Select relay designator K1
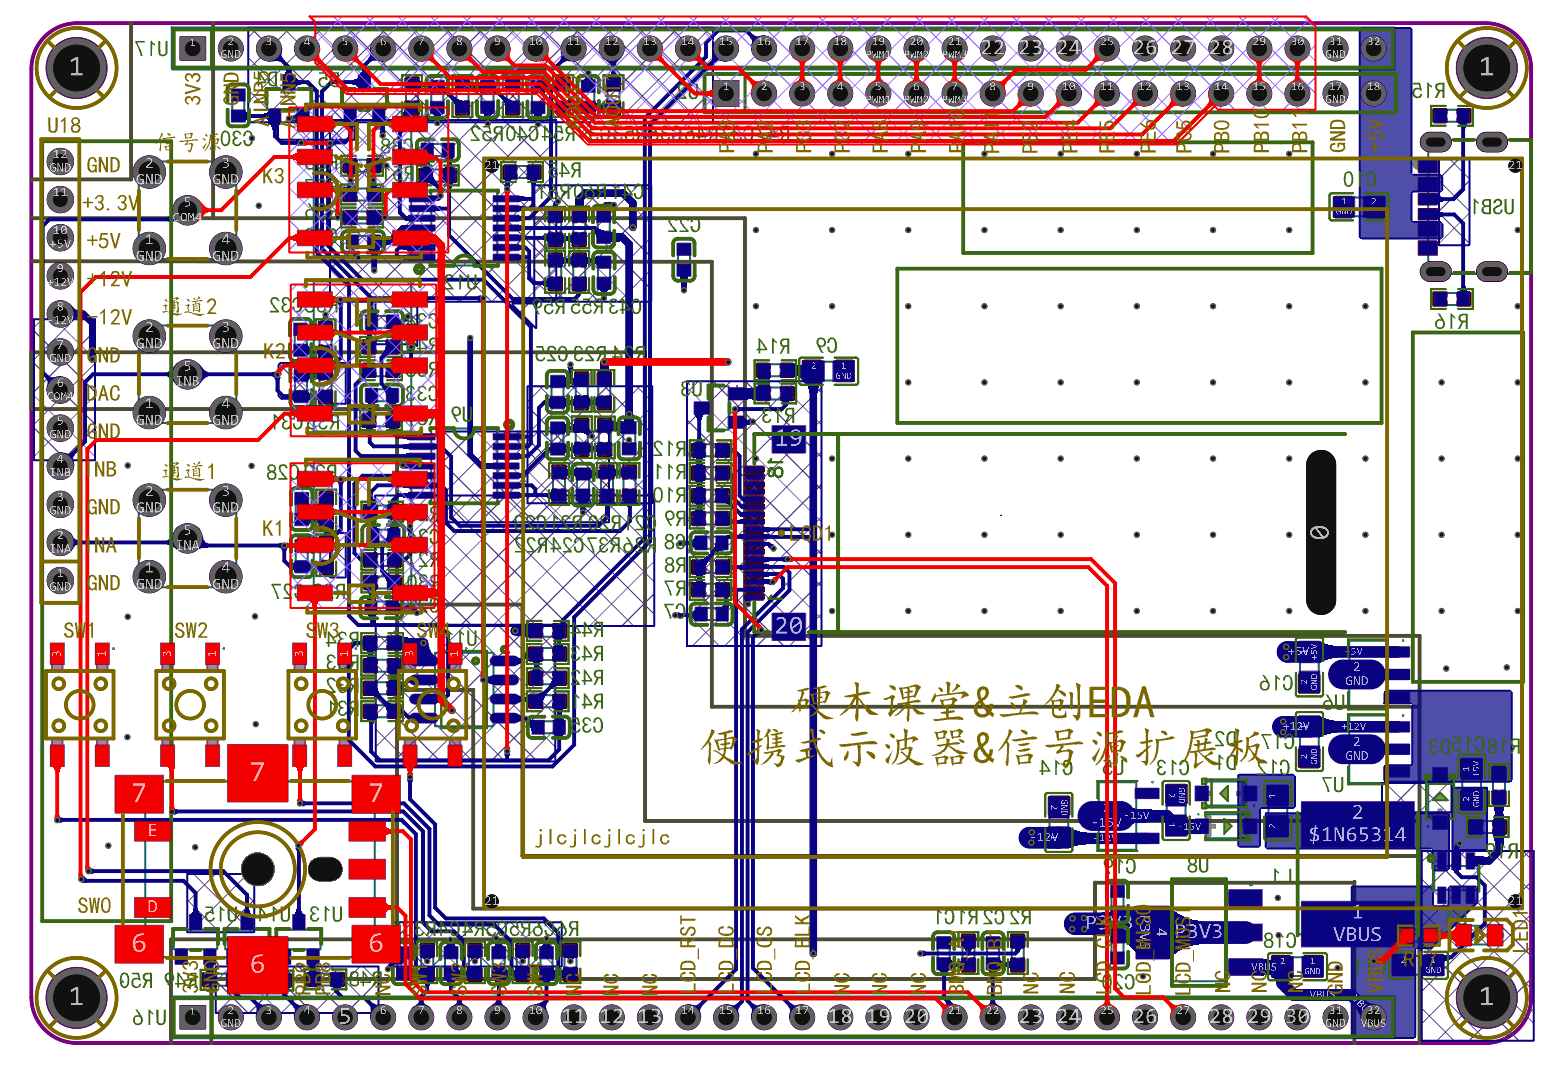The image size is (1557, 1066). point(272,528)
